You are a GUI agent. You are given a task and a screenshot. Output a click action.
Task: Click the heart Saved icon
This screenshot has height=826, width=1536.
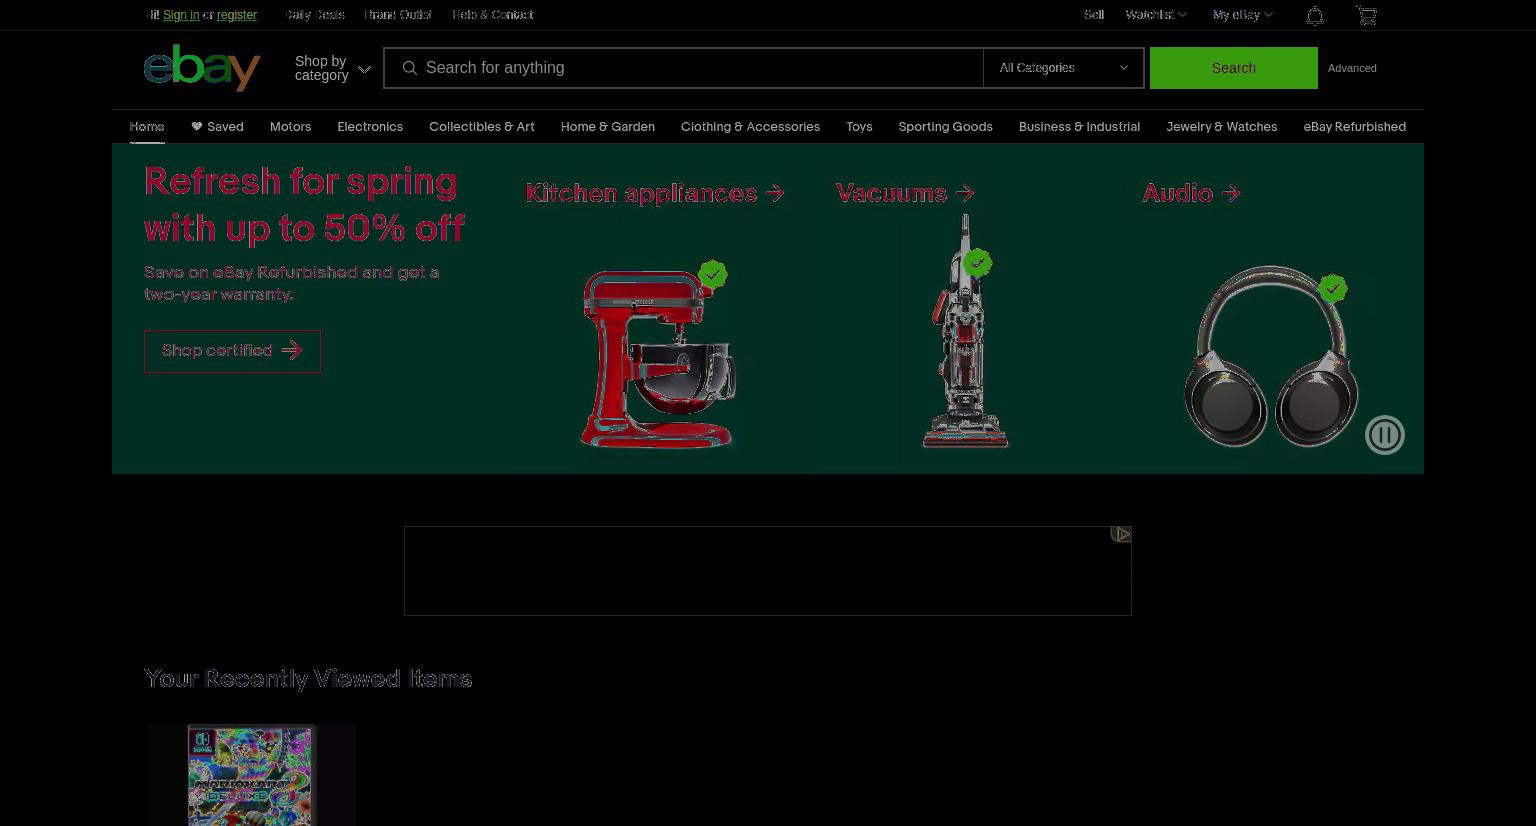(x=196, y=127)
